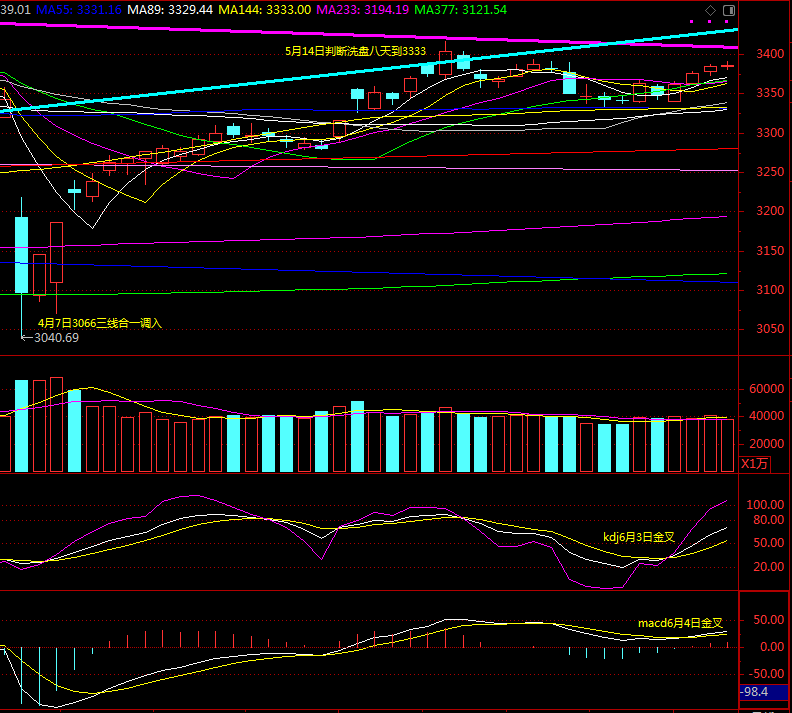Select the MA377: 3121.54 indicator label
The width and height of the screenshot is (792, 713).
click(460, 10)
